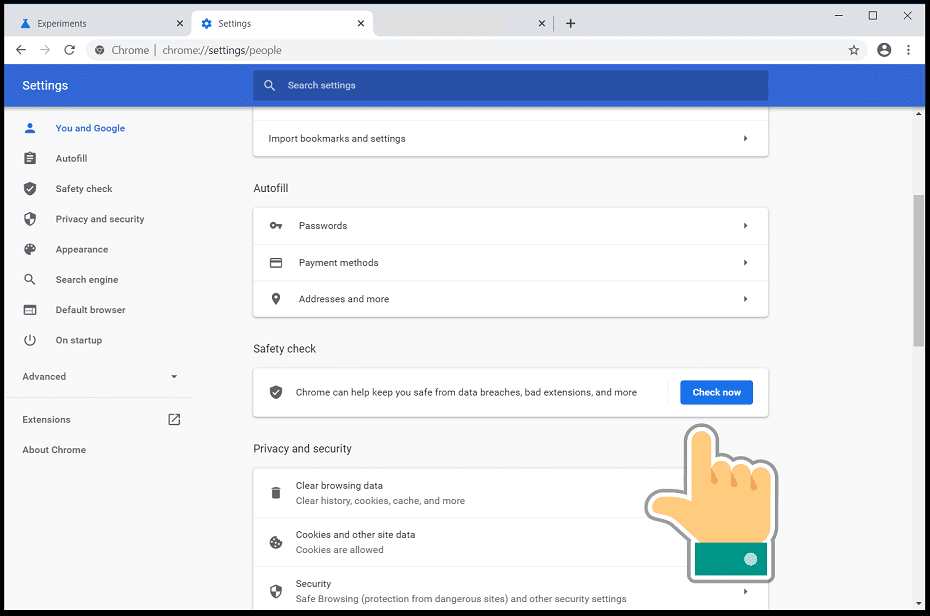The height and width of the screenshot is (616, 930).
Task: Open the Payment methods row arrow
Action: 746,263
